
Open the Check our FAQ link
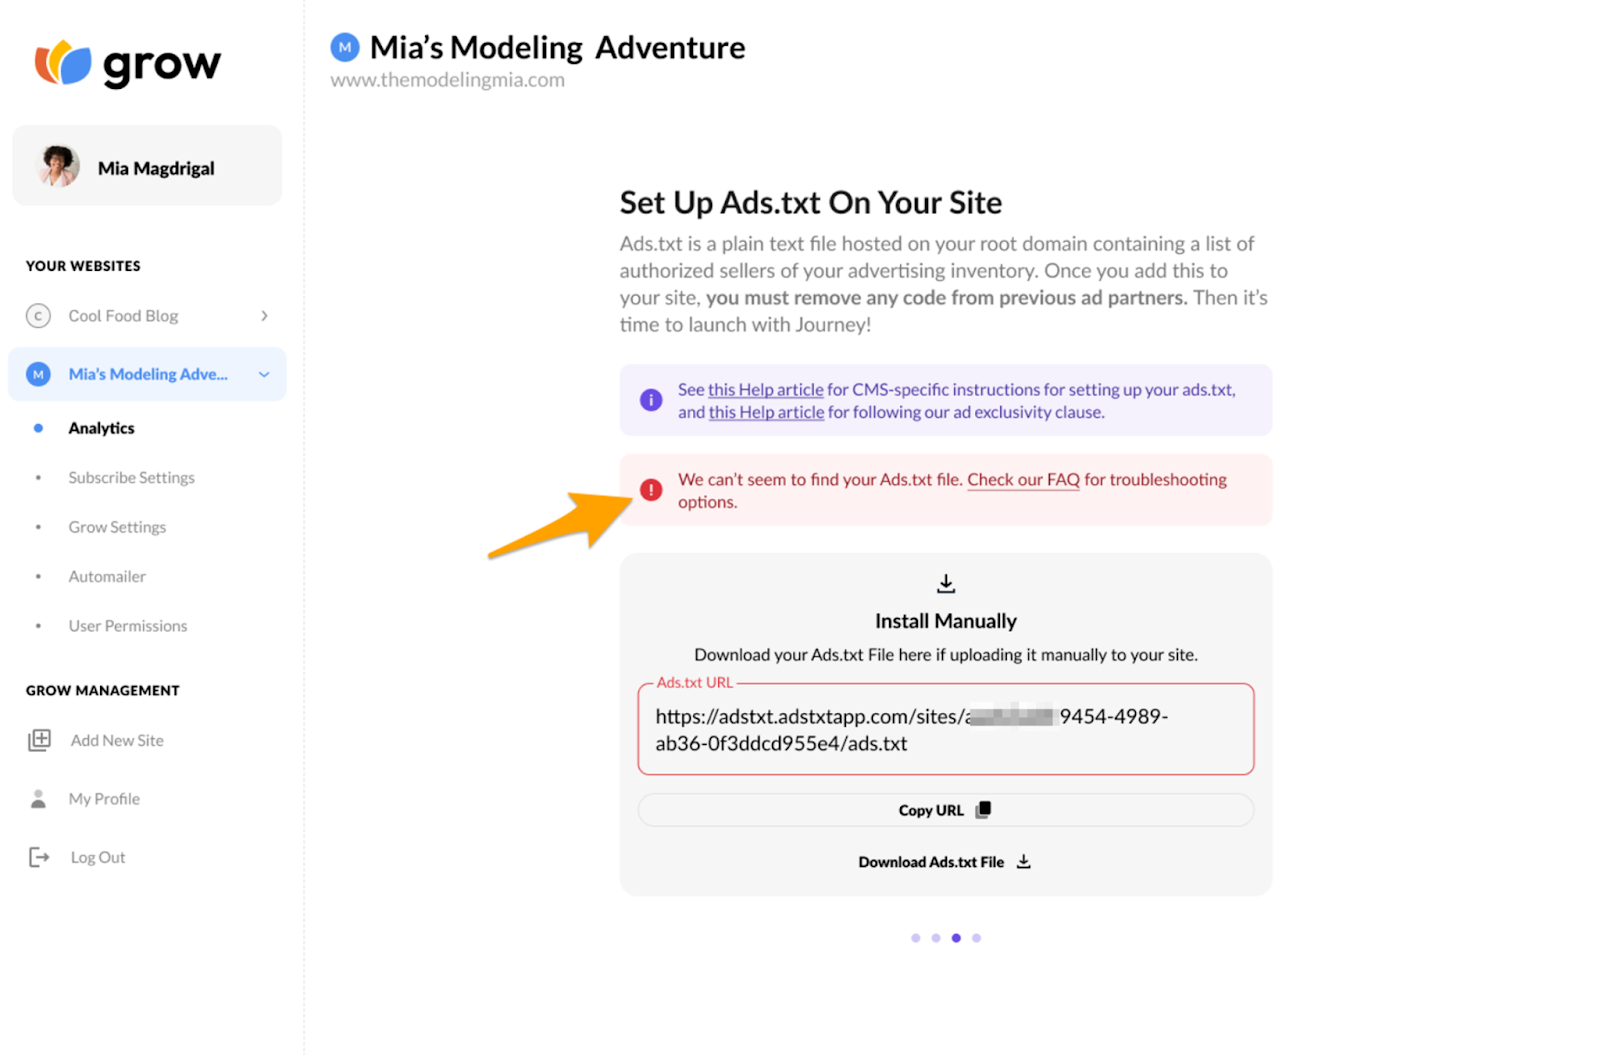[x=1023, y=480]
